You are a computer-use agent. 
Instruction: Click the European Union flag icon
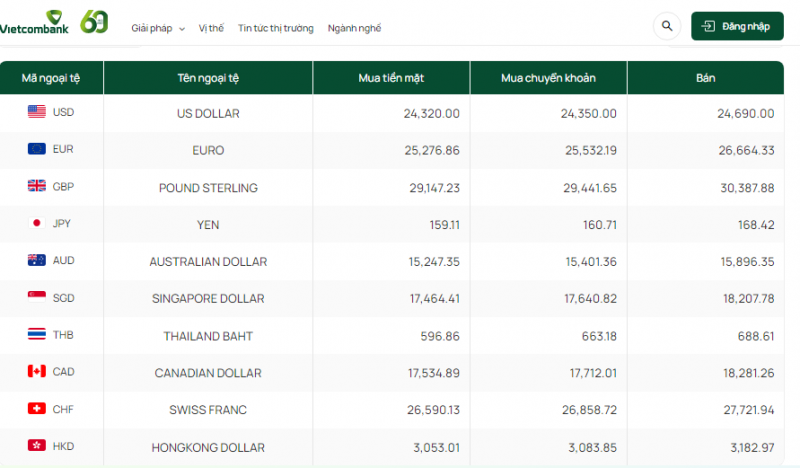(x=37, y=149)
